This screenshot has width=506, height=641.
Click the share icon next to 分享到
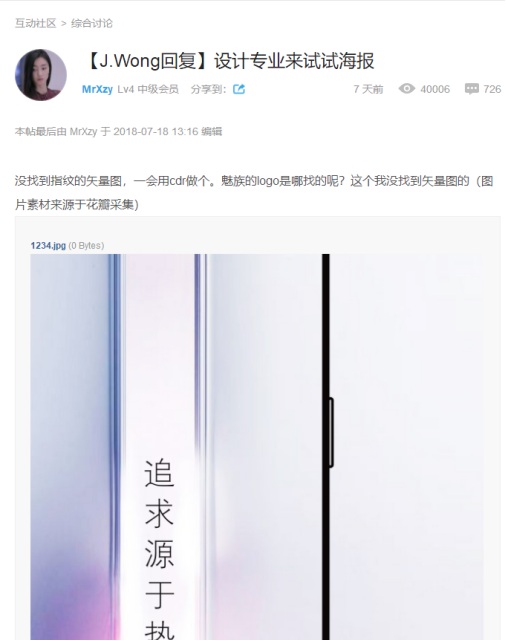coord(239,89)
